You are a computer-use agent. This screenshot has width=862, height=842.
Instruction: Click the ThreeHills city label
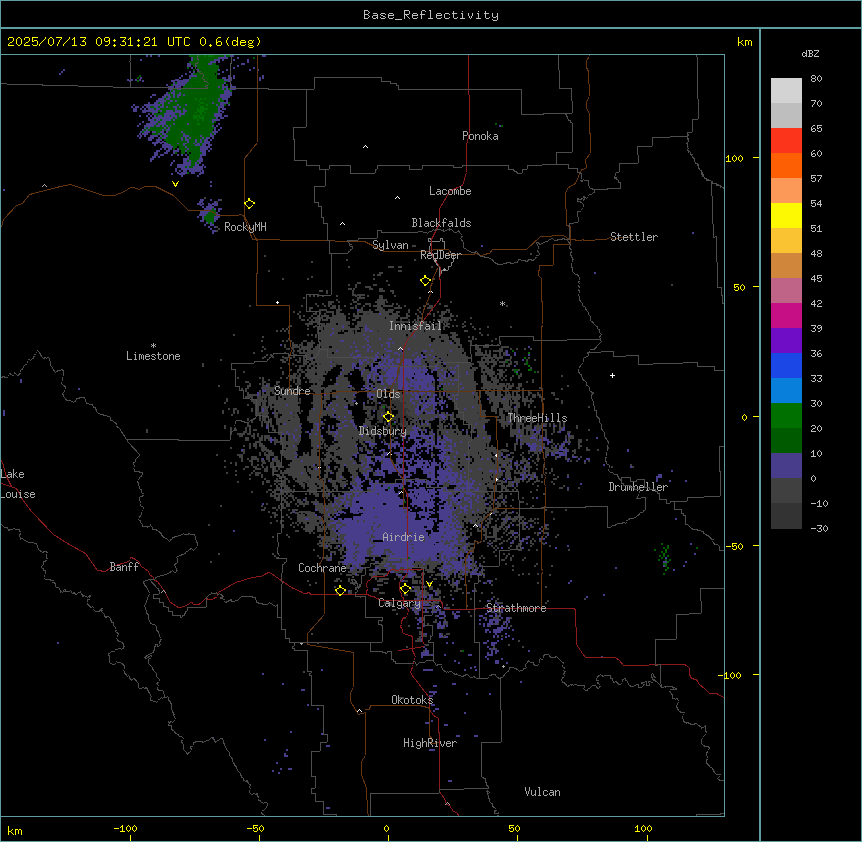(537, 418)
